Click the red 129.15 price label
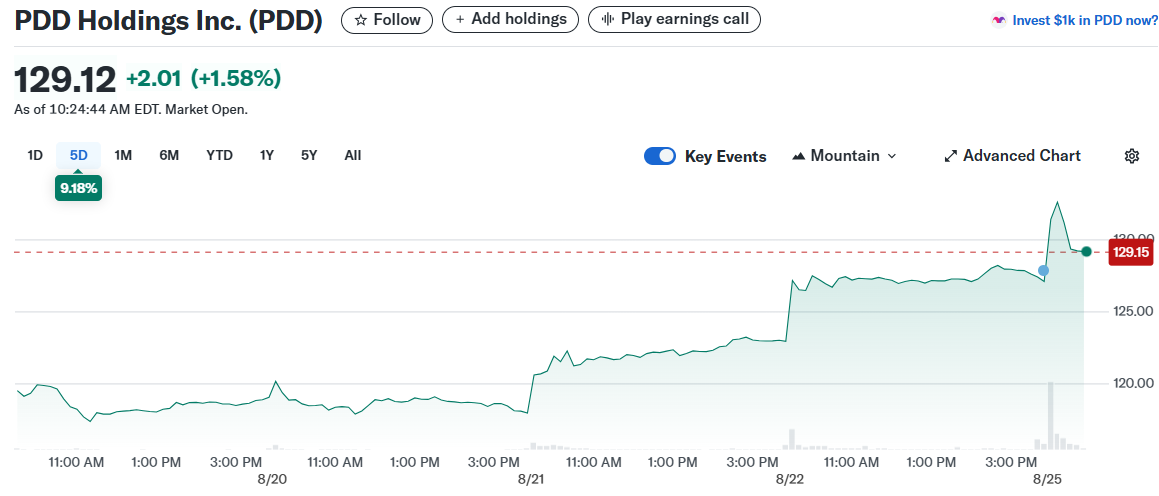 [1131, 252]
